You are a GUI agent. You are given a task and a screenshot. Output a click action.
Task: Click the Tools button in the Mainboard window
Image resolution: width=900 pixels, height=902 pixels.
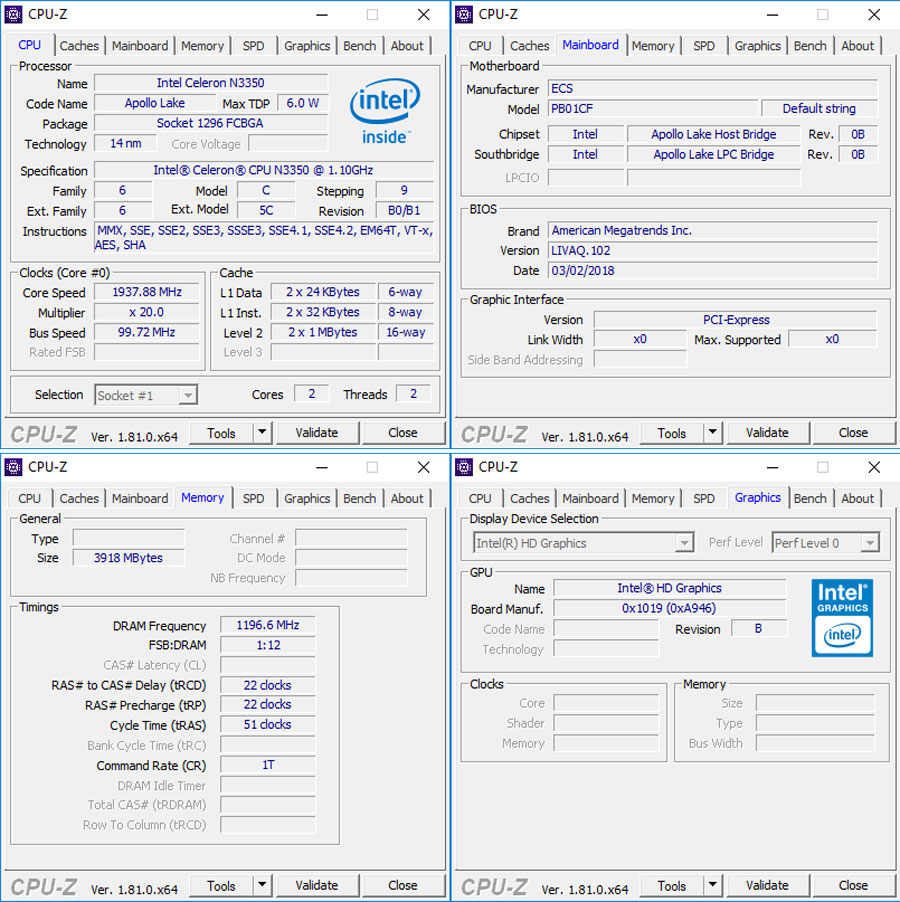tap(672, 433)
